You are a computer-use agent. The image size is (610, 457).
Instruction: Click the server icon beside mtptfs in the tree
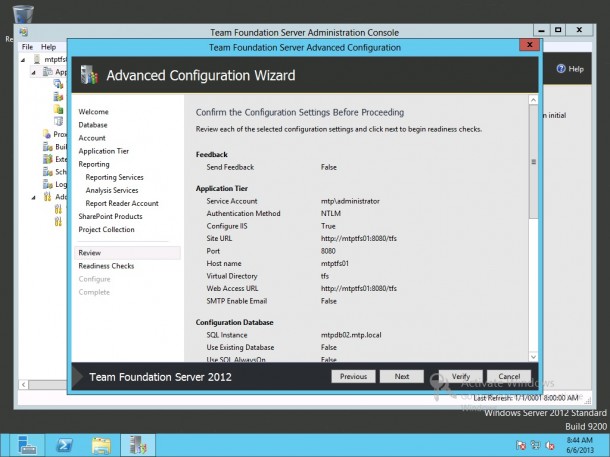(37, 59)
